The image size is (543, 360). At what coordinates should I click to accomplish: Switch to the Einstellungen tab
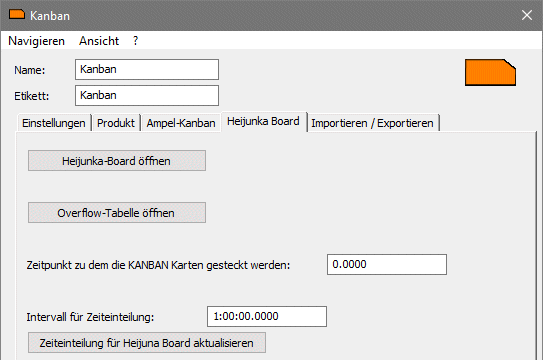click(54, 123)
